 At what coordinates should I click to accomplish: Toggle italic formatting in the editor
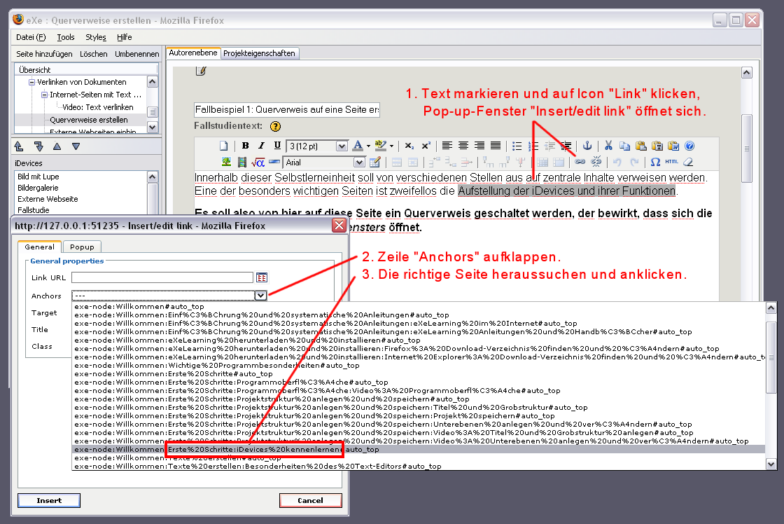(x=261, y=146)
